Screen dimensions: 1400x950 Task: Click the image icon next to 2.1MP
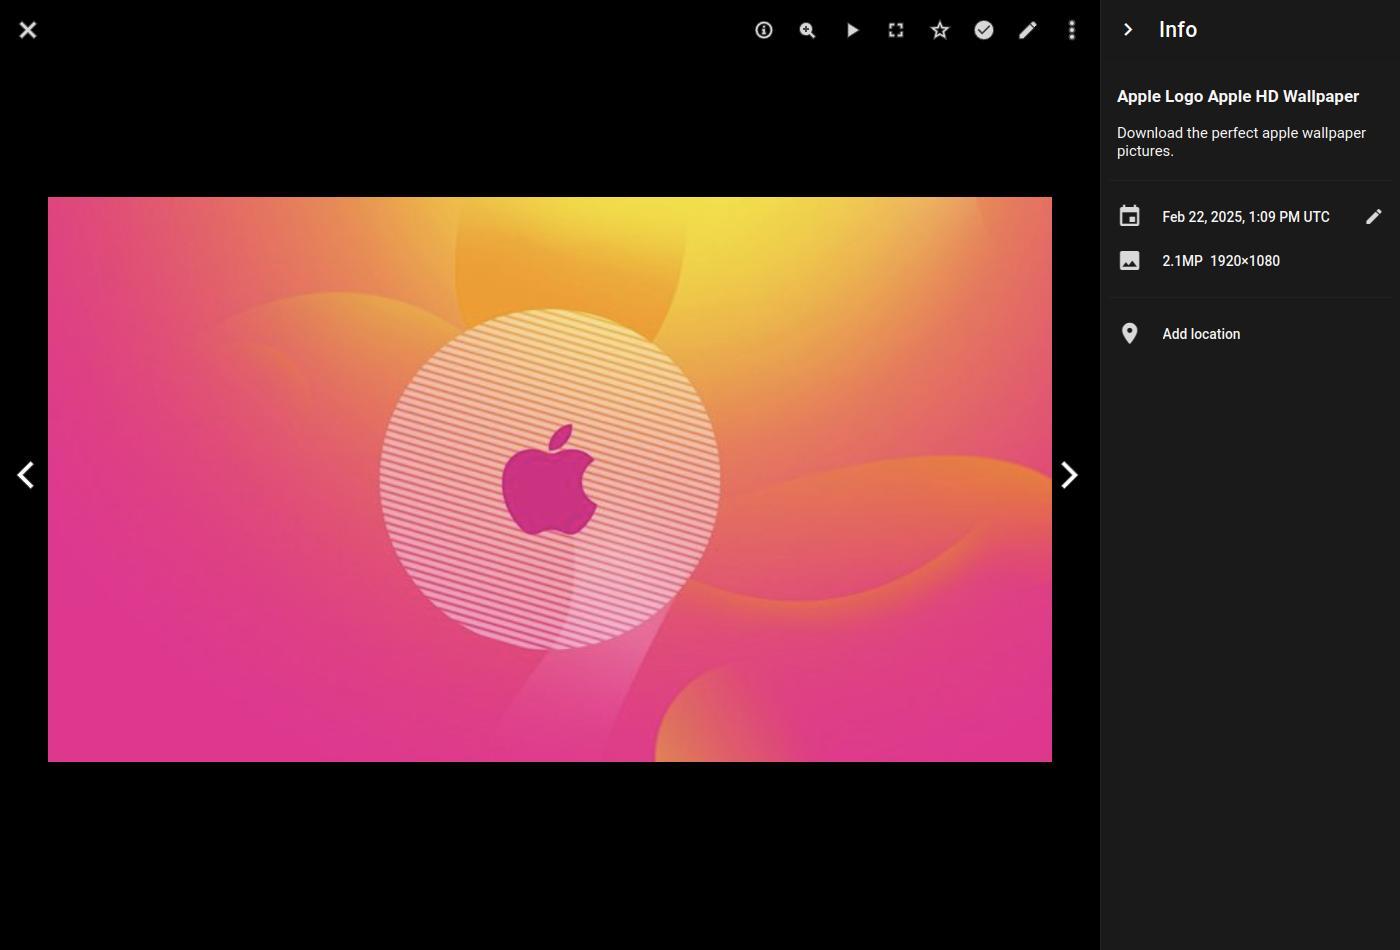tap(1129, 261)
